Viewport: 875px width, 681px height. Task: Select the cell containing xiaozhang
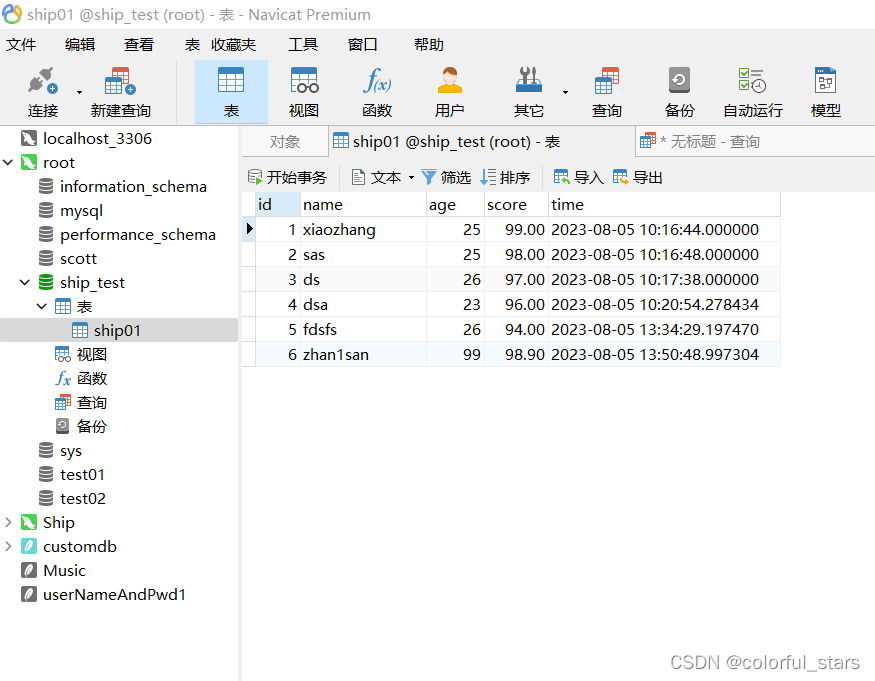(363, 229)
